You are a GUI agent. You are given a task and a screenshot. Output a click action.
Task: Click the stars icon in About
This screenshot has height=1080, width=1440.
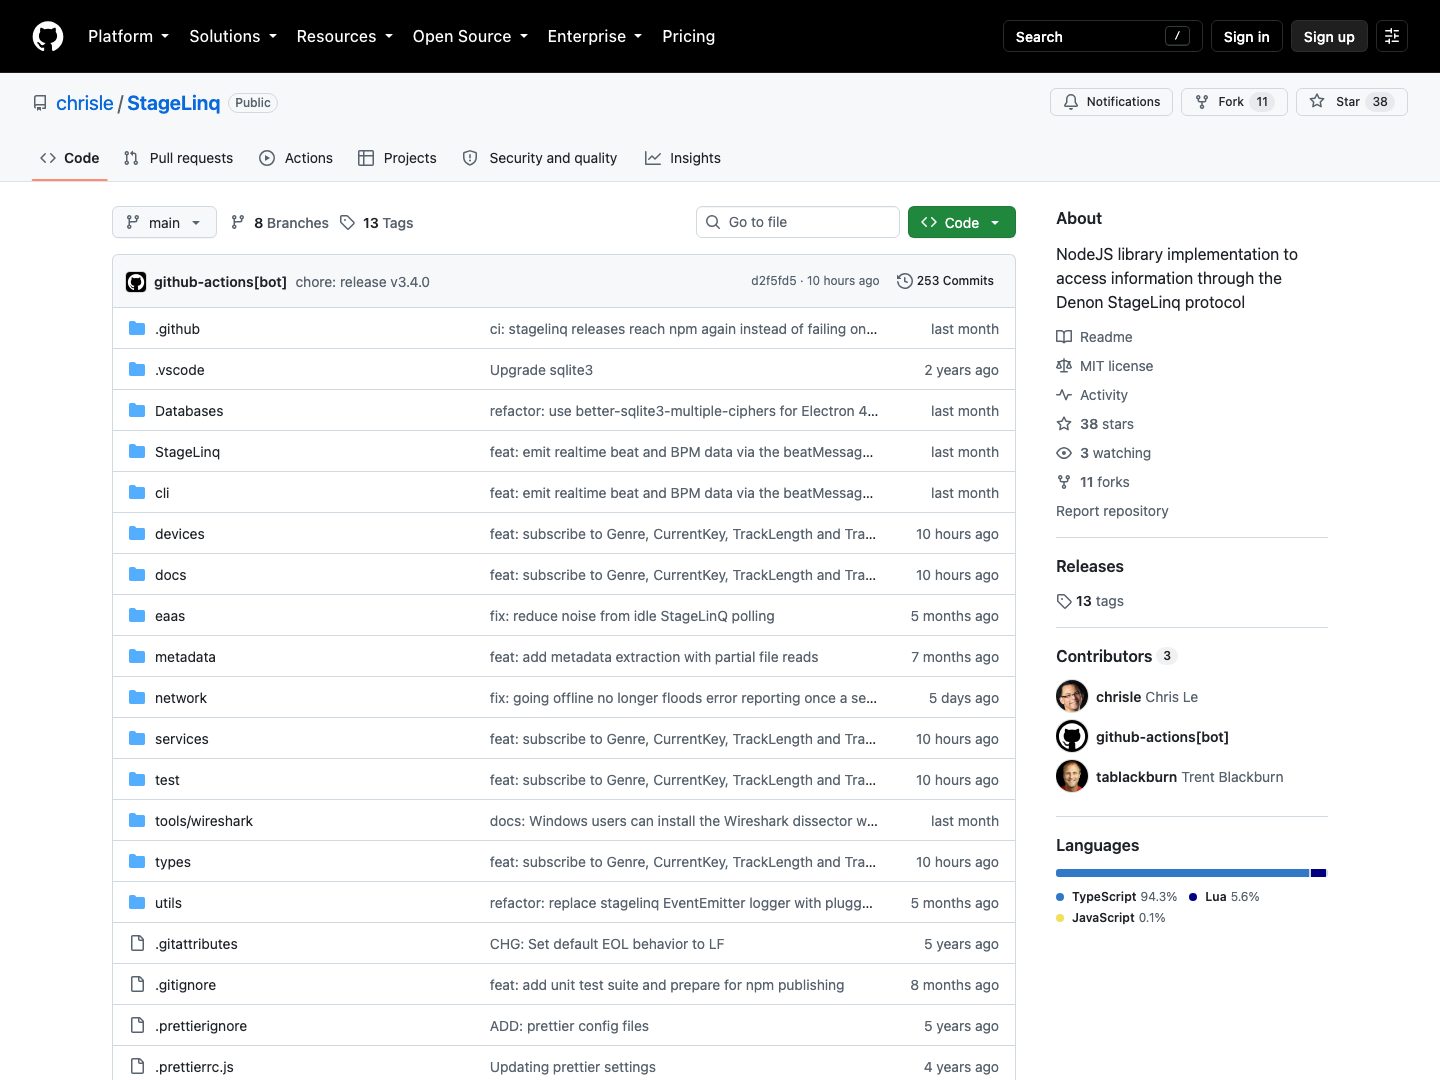[1064, 424]
